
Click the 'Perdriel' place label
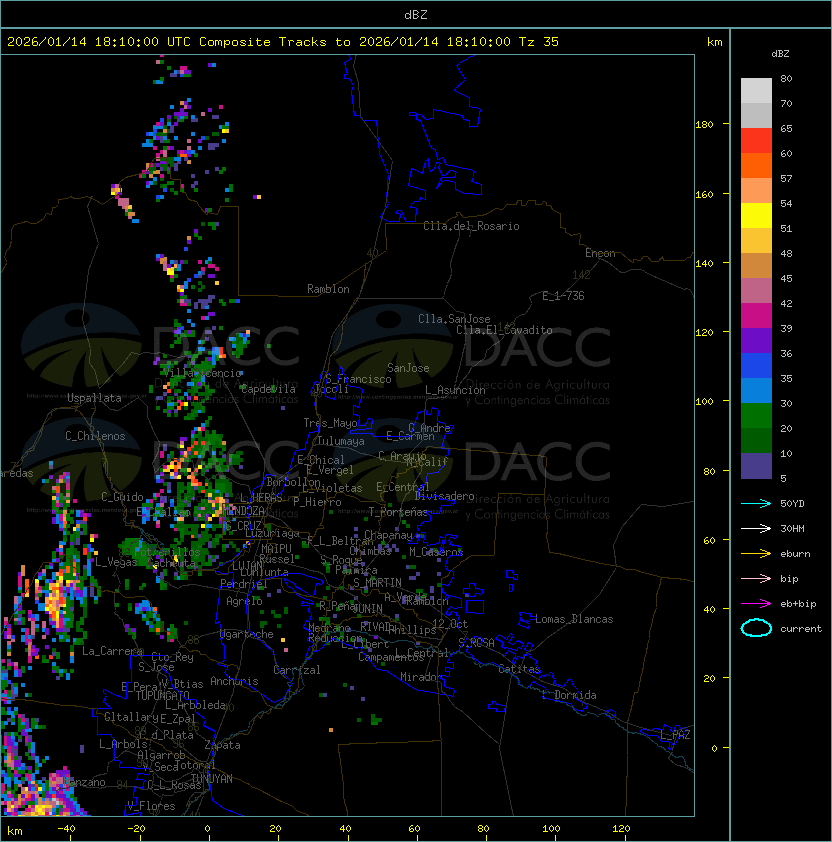(244, 584)
